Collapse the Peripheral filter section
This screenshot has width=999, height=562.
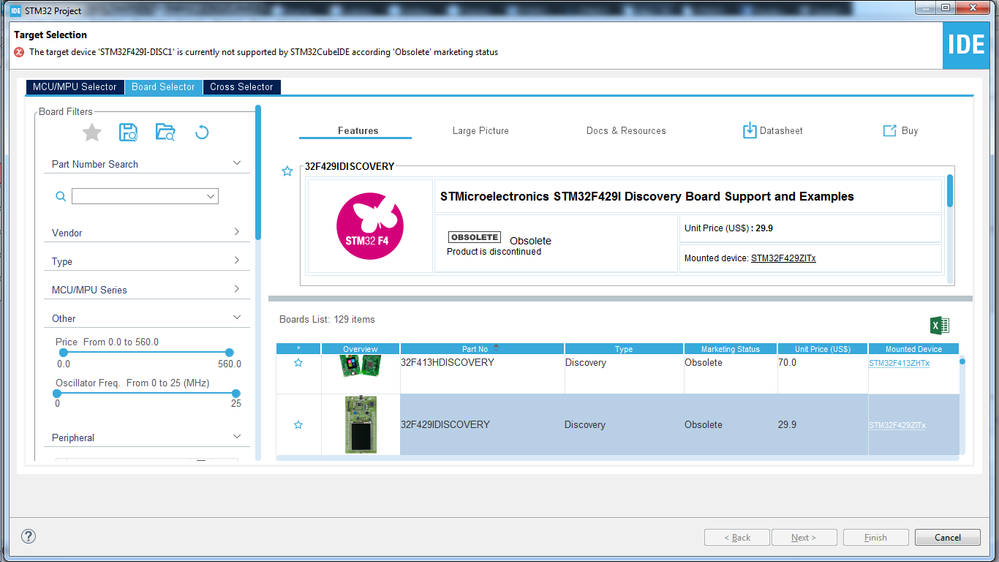(x=236, y=436)
